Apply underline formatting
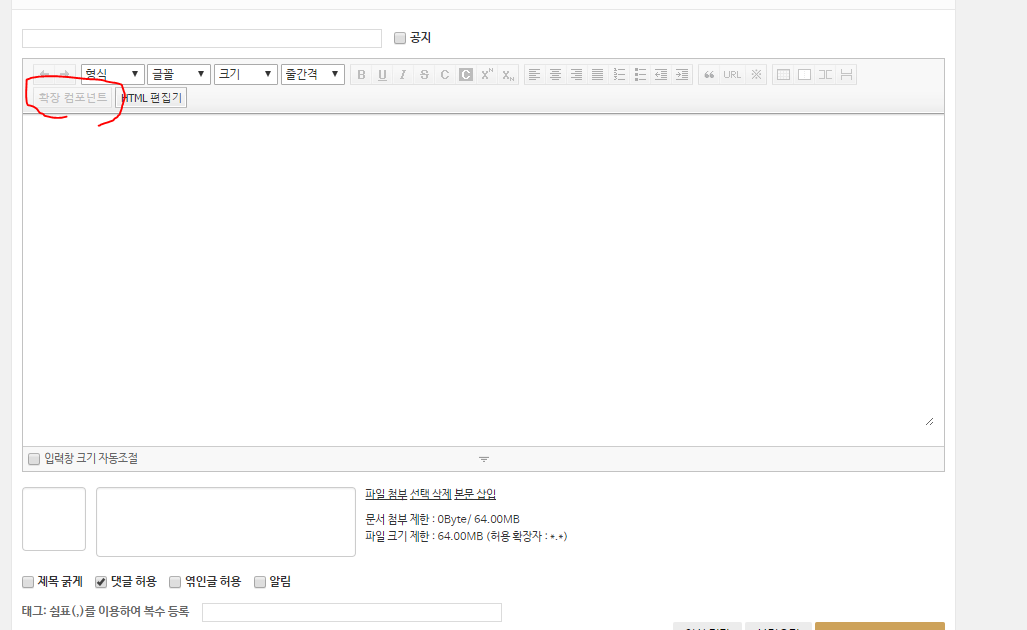Viewport: 1027px width, 630px height. [x=381, y=73]
